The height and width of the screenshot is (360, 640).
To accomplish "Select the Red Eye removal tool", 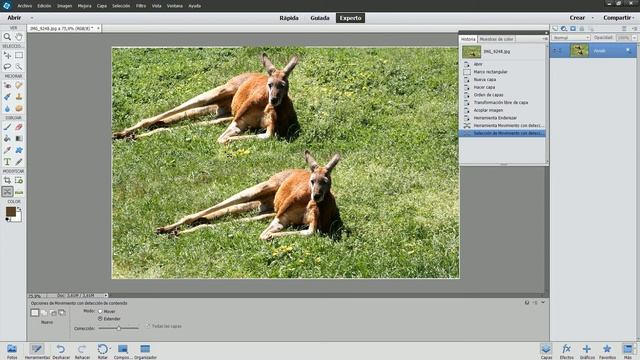I will tap(7, 85).
